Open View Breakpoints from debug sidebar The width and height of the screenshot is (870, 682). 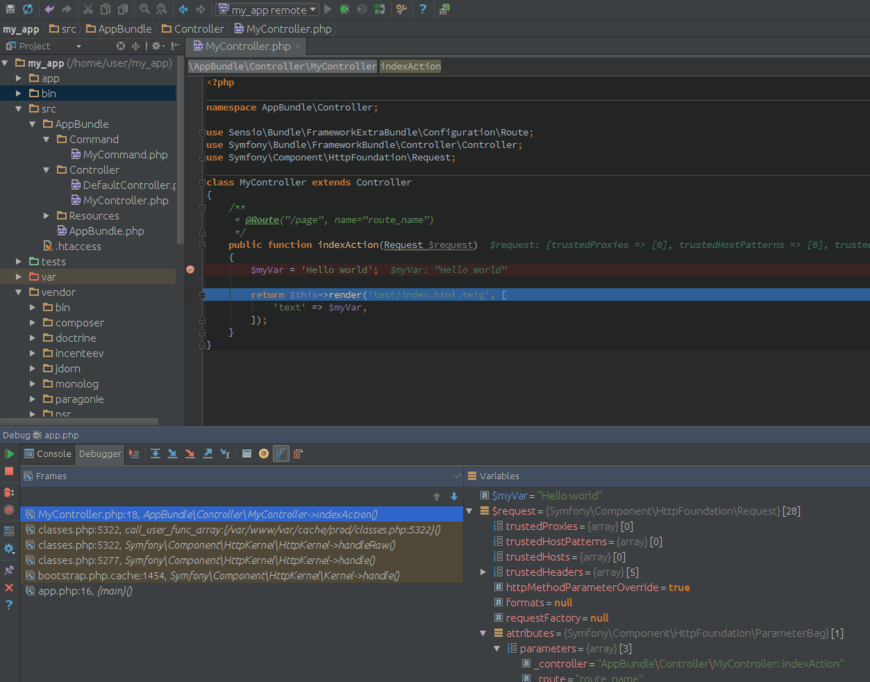(x=9, y=492)
